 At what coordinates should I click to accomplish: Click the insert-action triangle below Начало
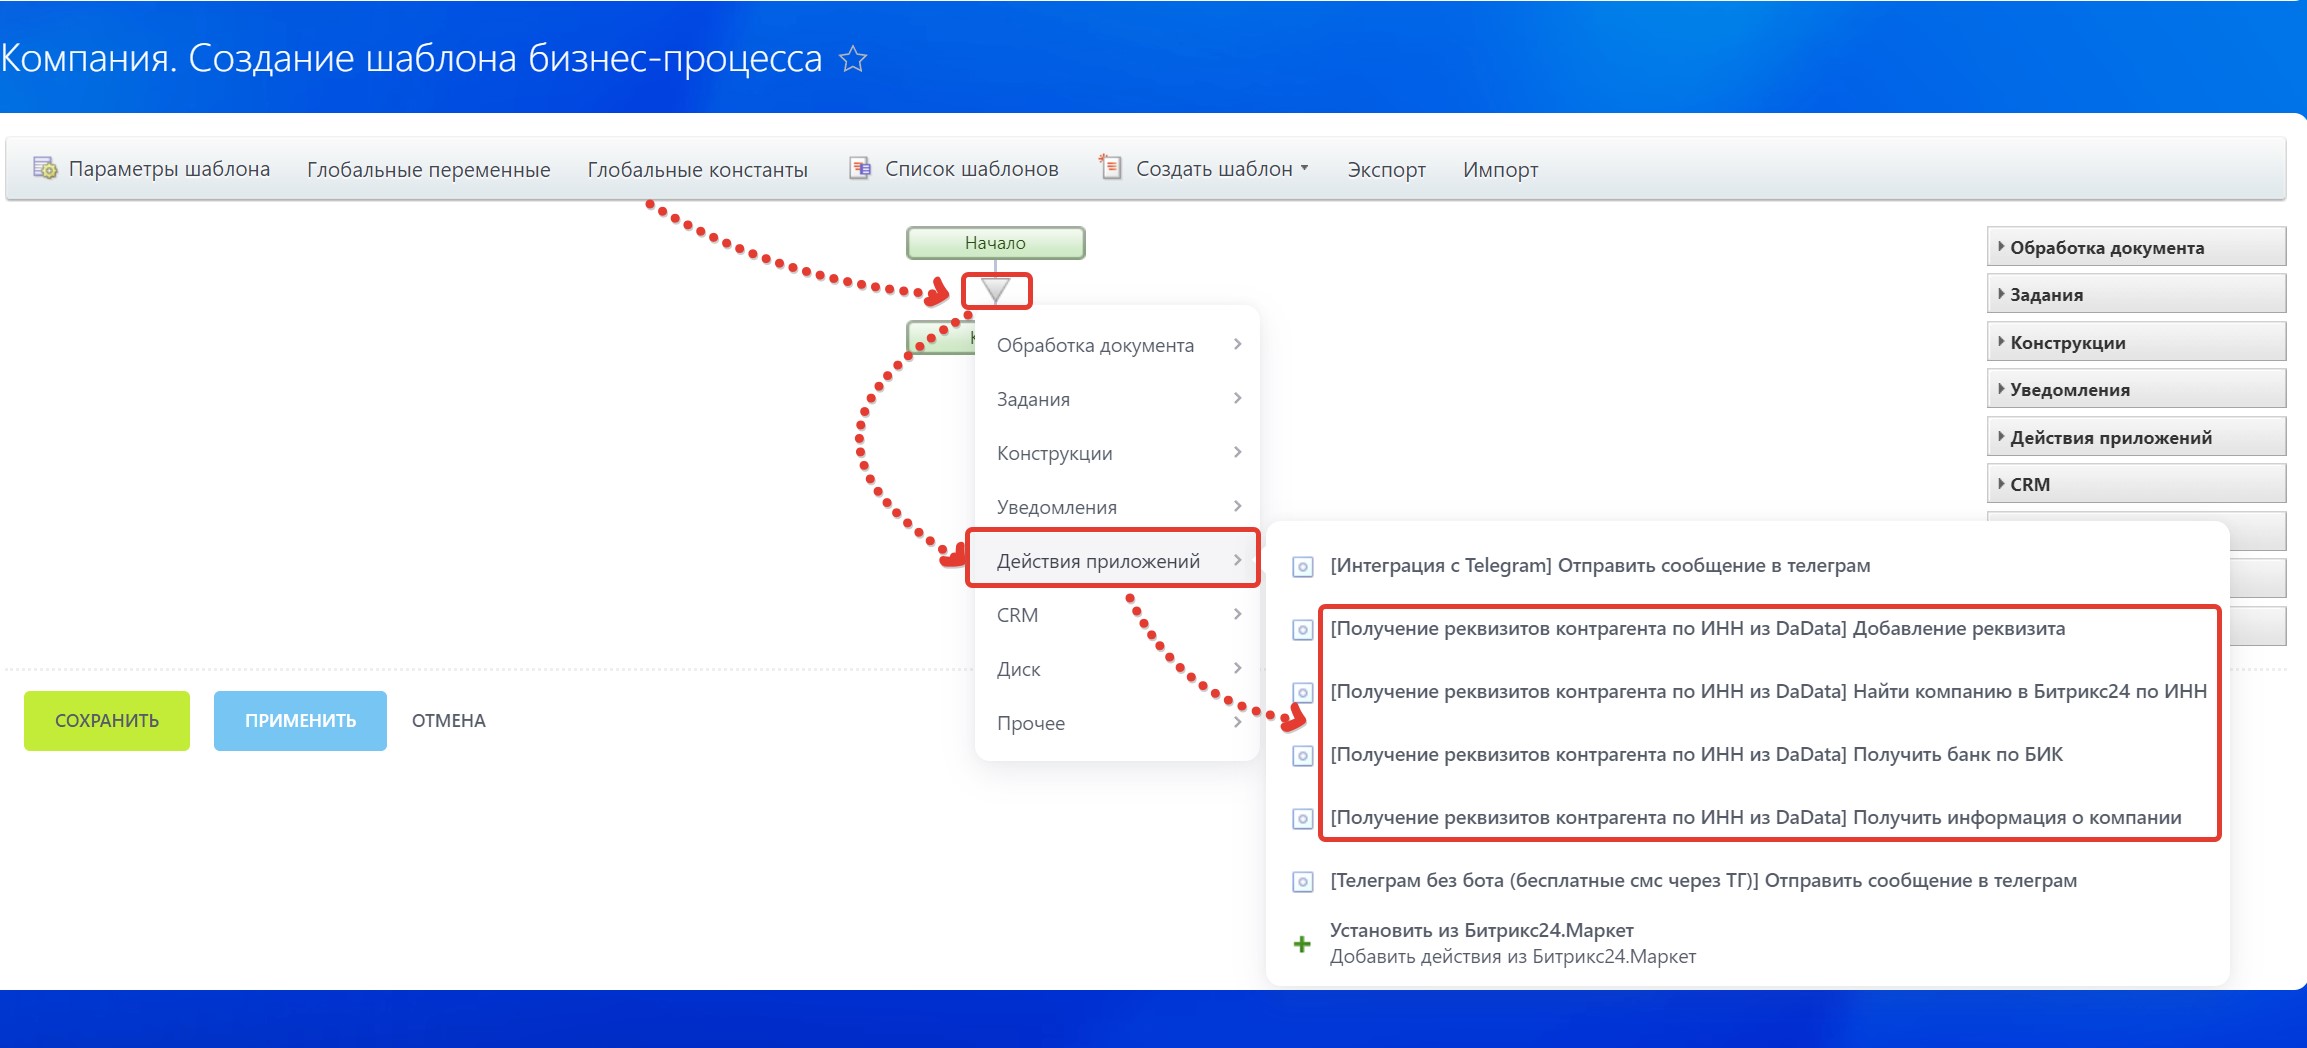tap(995, 291)
